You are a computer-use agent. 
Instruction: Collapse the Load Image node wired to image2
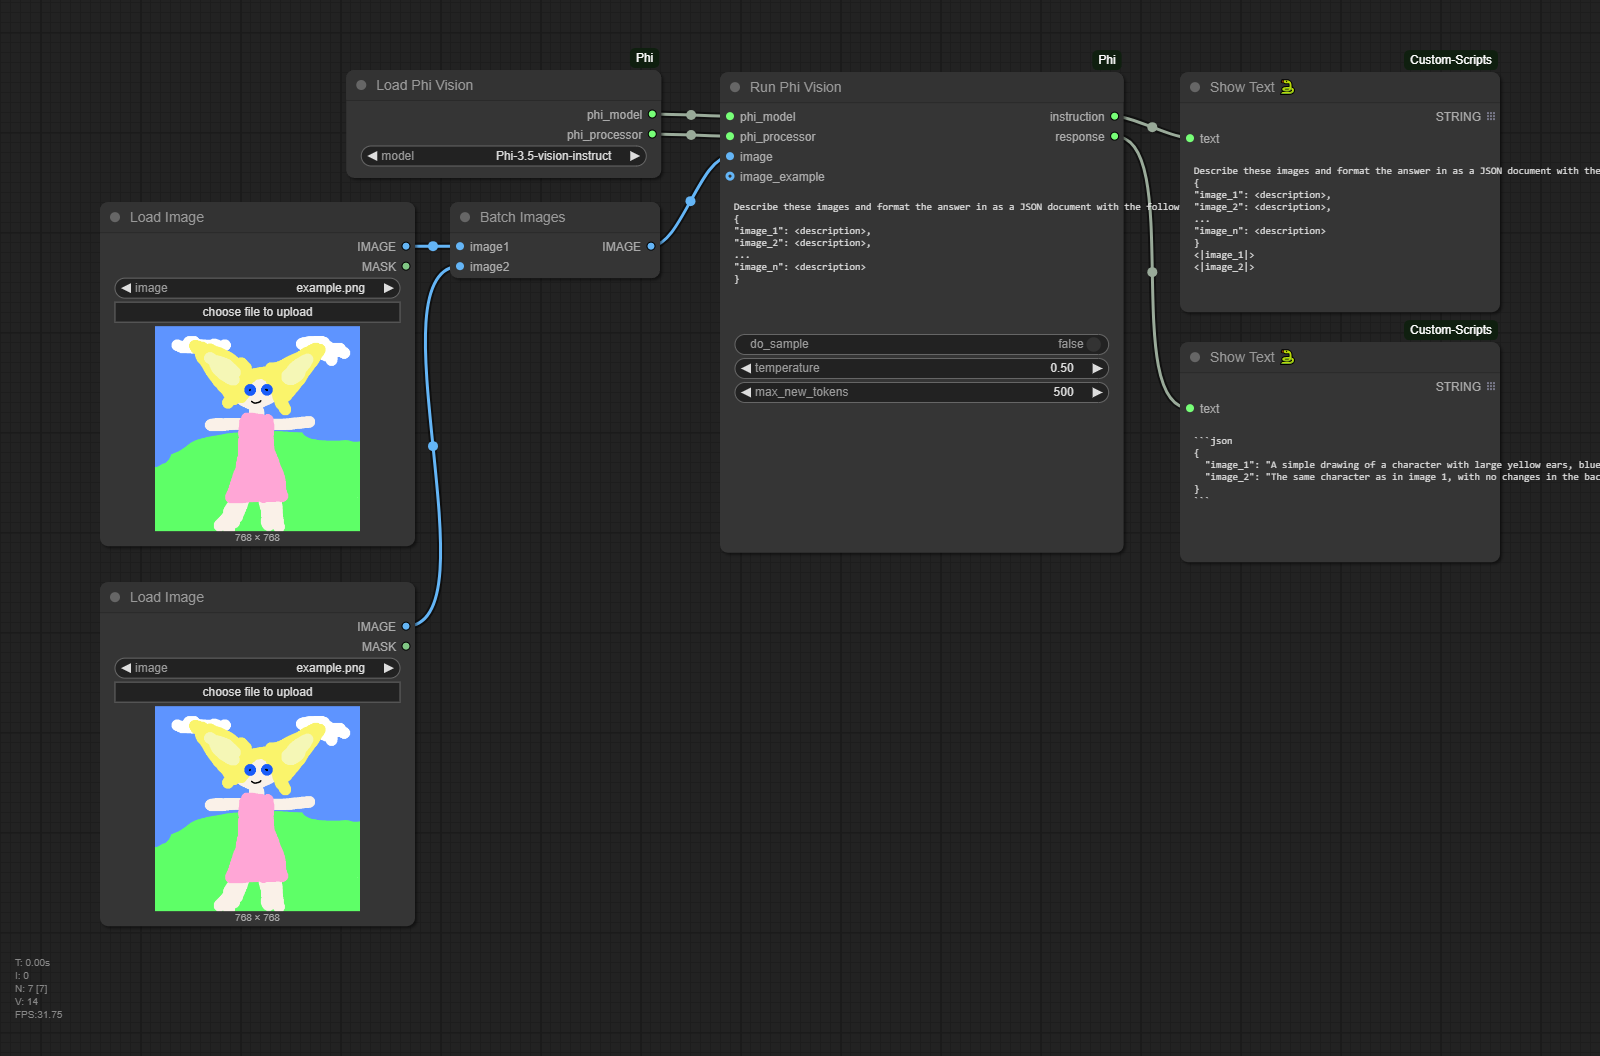click(x=115, y=597)
